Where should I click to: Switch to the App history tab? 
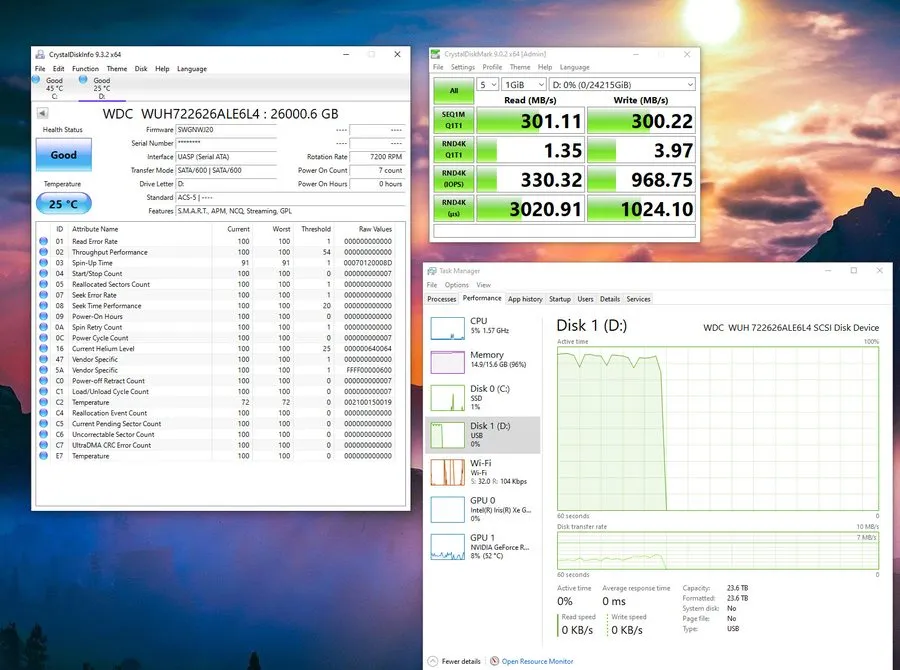point(525,299)
